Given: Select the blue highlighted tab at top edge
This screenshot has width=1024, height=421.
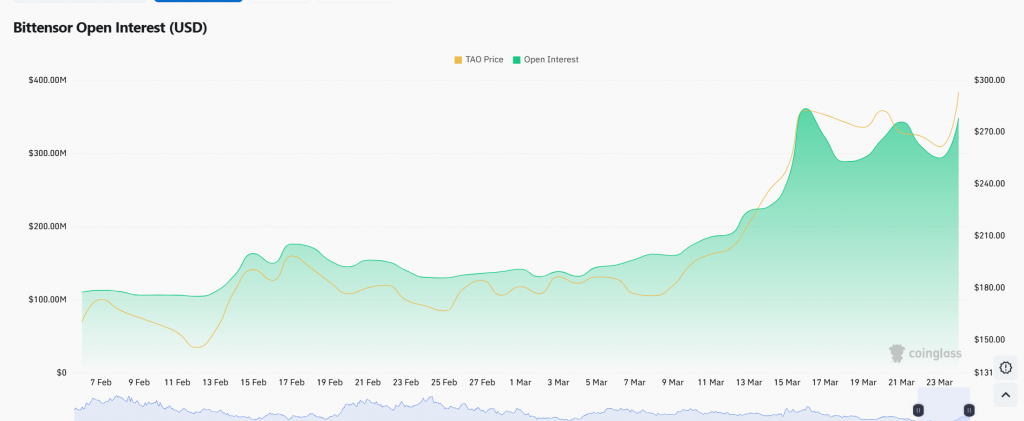Looking at the screenshot, I should [x=198, y=1].
